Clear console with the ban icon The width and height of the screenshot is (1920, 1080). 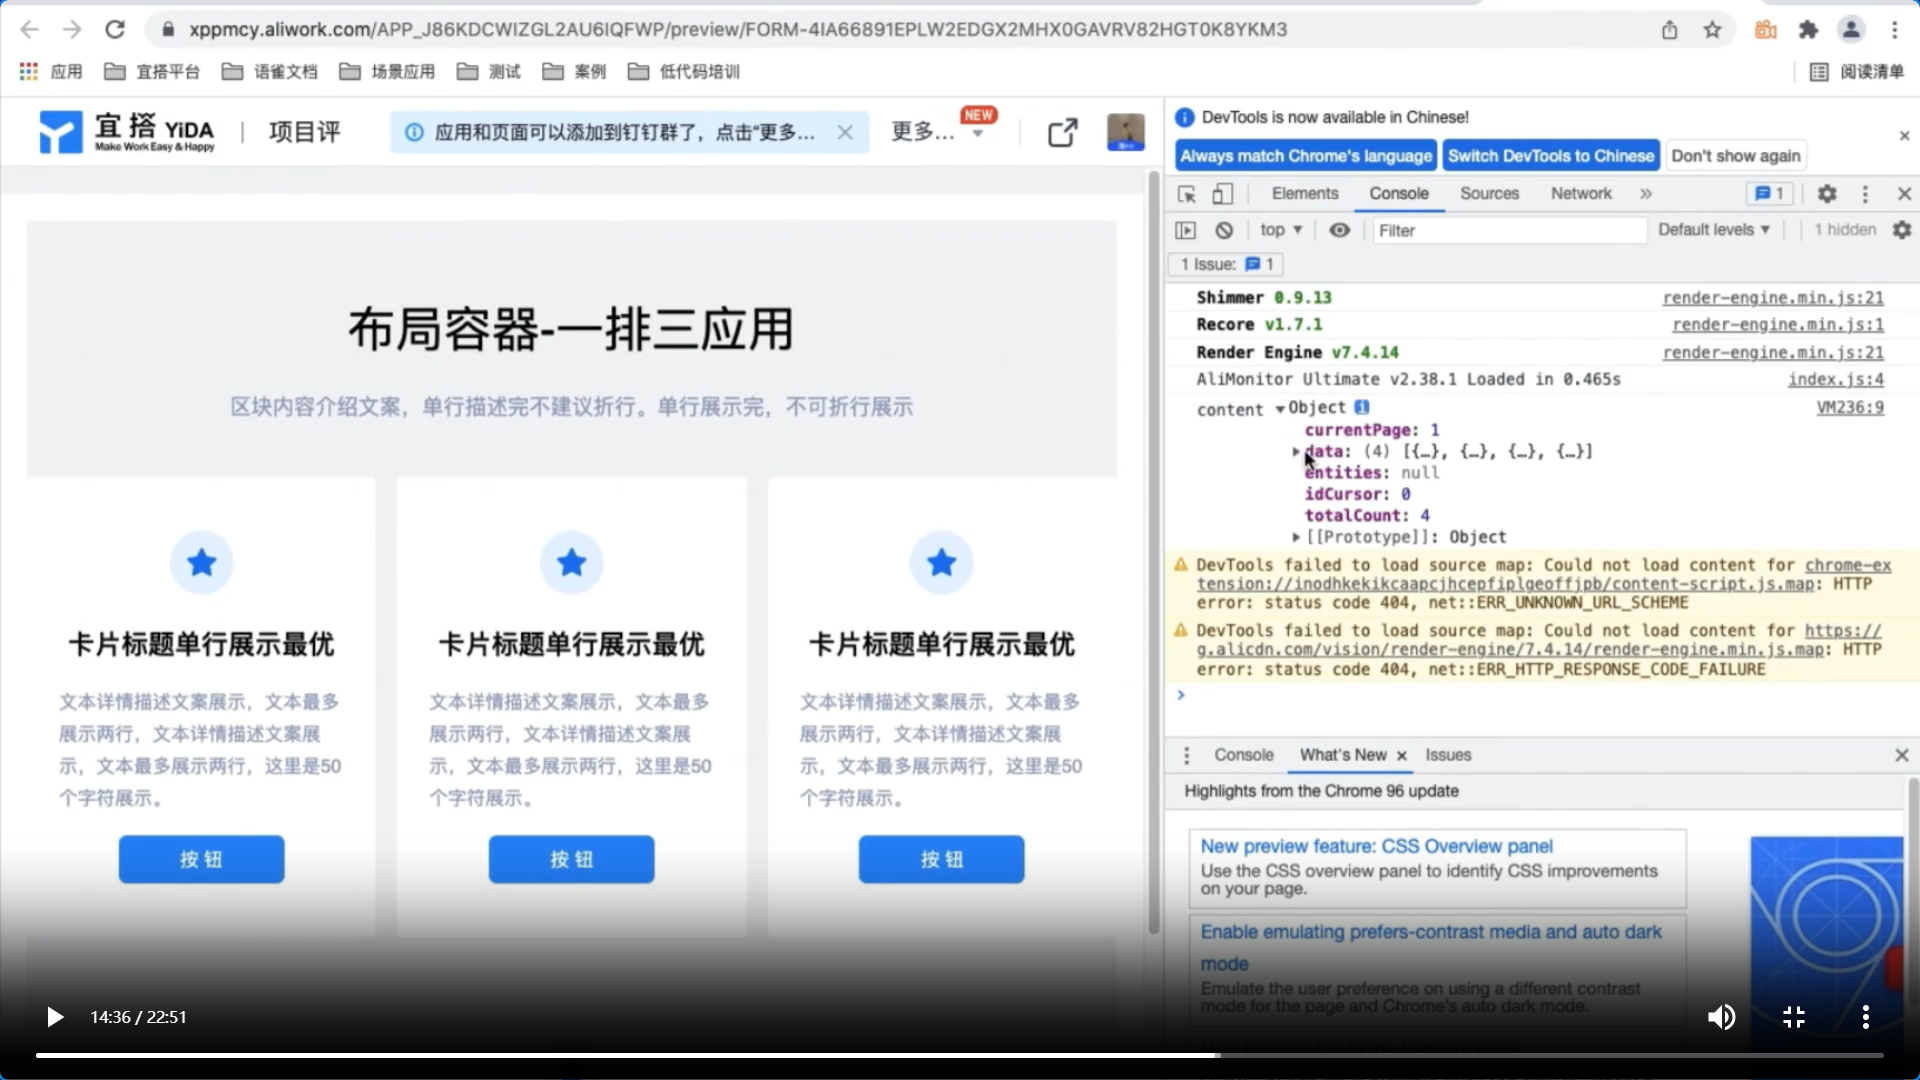pos(1224,230)
